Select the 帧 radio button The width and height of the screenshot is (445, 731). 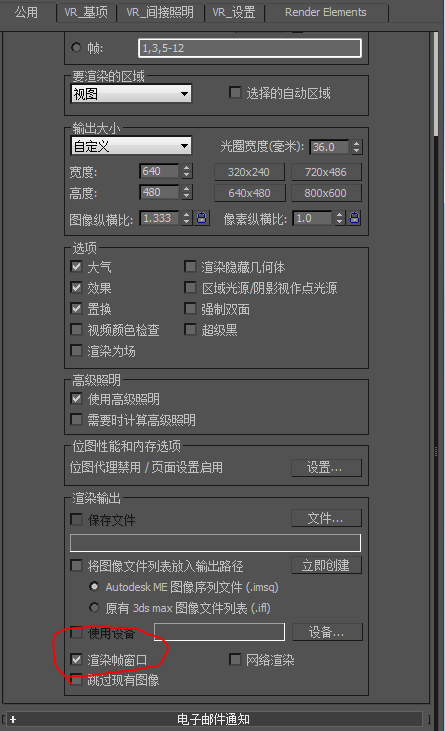pyautogui.click(x=76, y=48)
